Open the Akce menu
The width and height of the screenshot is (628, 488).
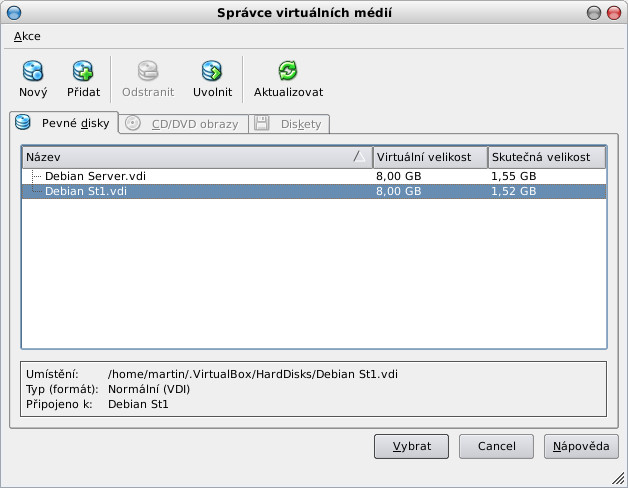(28, 36)
